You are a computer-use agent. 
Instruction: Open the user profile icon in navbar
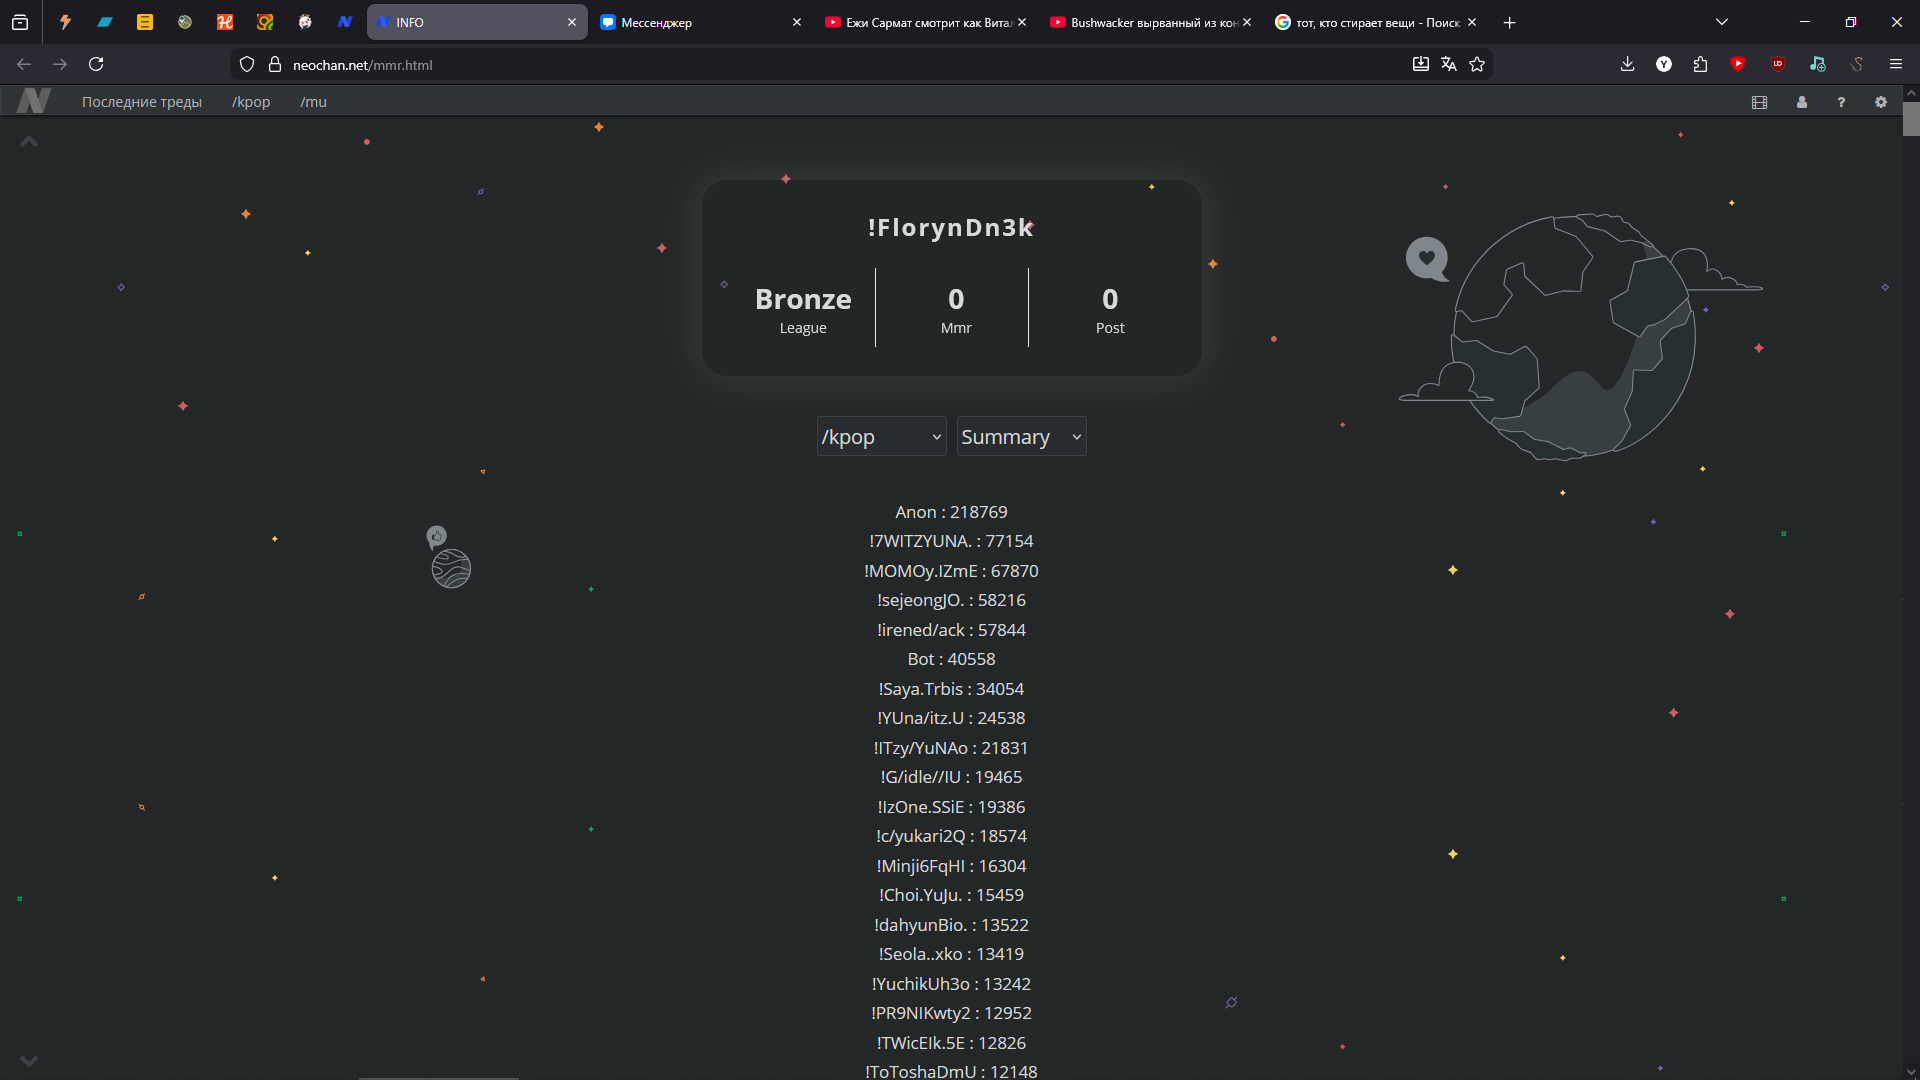1801,102
